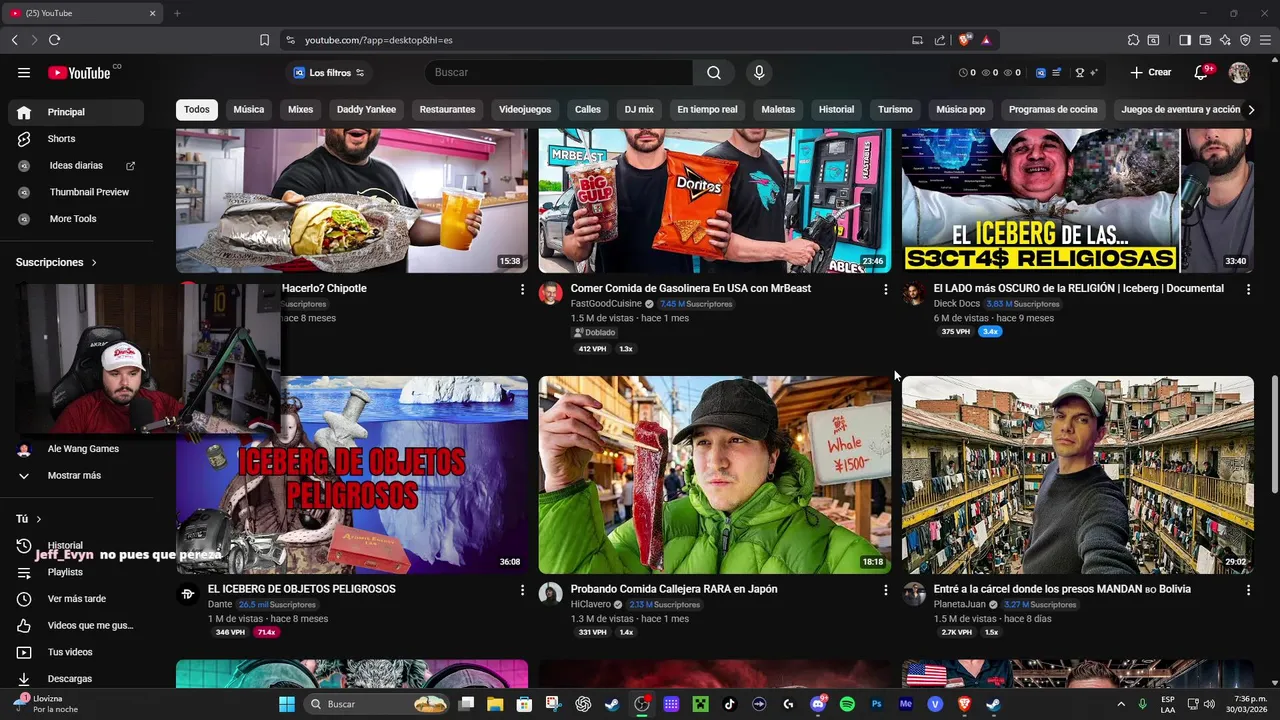This screenshot has height=720, width=1280.
Task: Click the Windows taskbar Buscar box
Action: [375, 704]
